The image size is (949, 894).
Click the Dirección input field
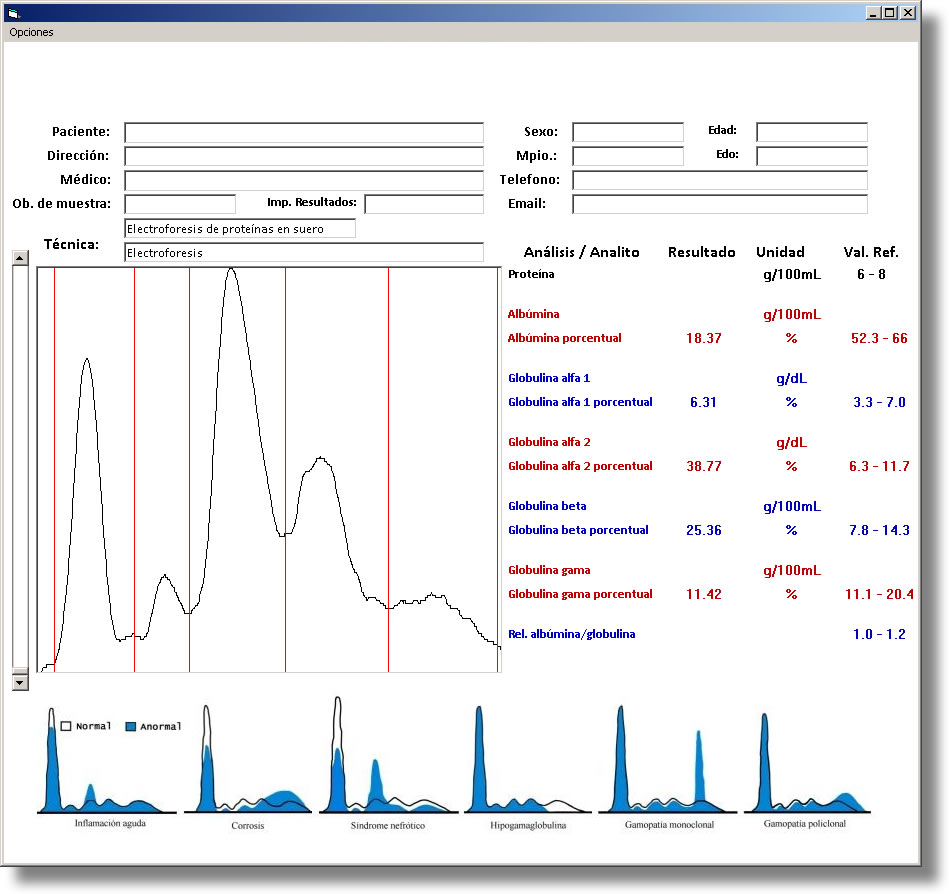304,157
